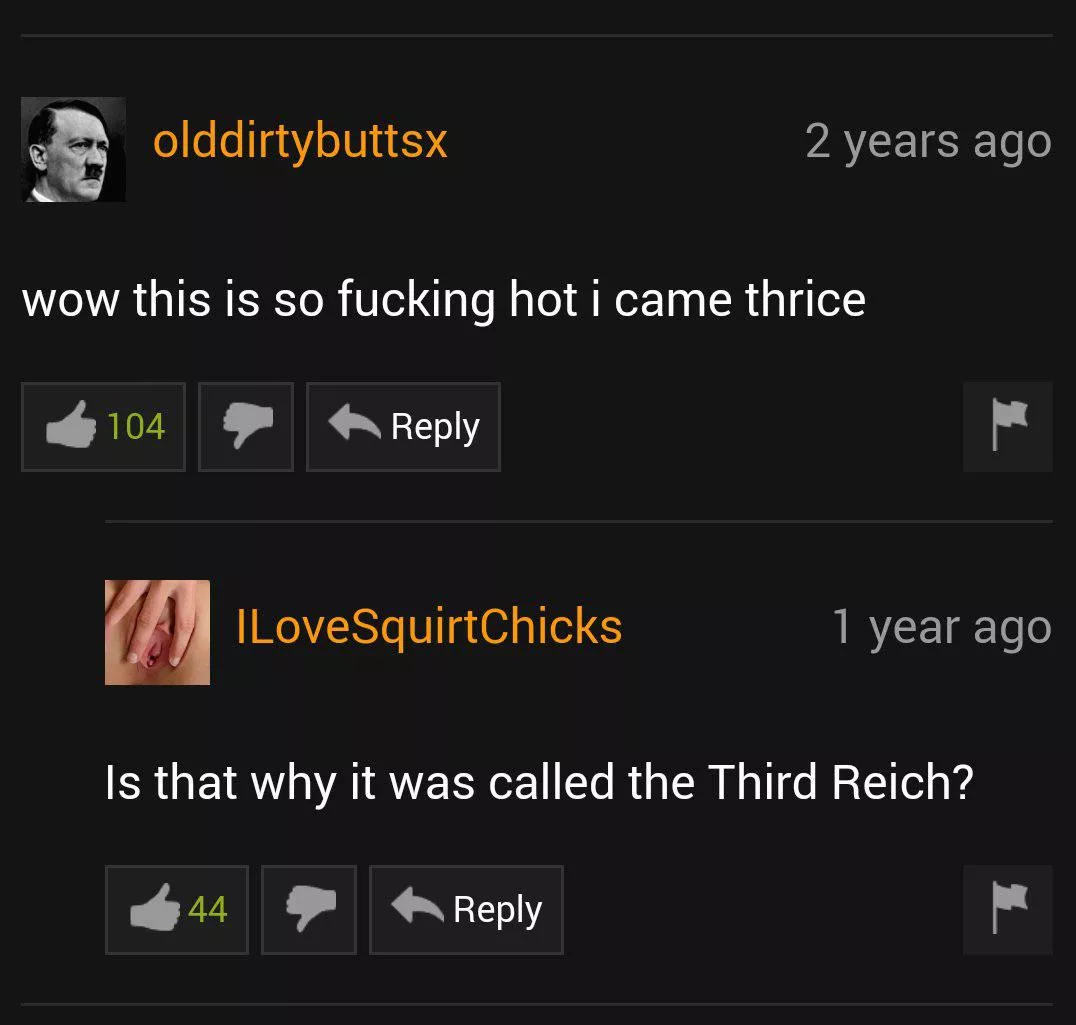Click the 44 likes count
Screen dimensions: 1076x1025
point(207,910)
